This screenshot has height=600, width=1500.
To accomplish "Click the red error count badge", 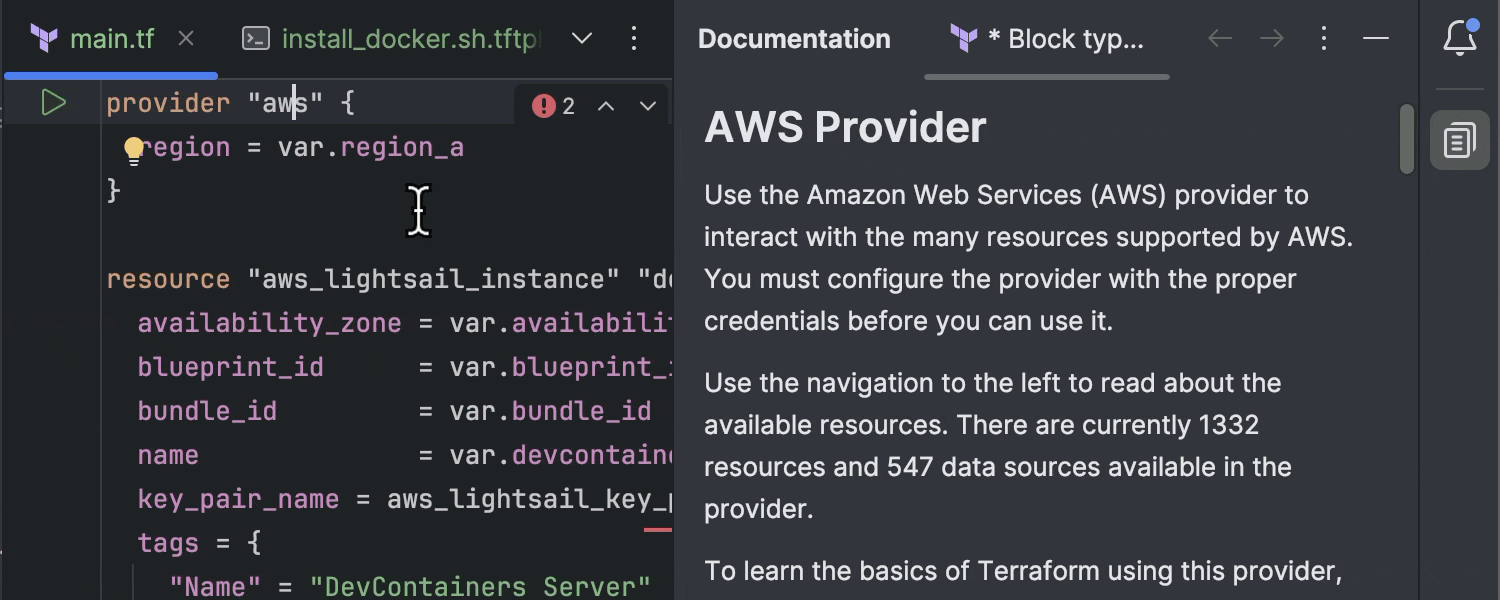I will pos(551,104).
